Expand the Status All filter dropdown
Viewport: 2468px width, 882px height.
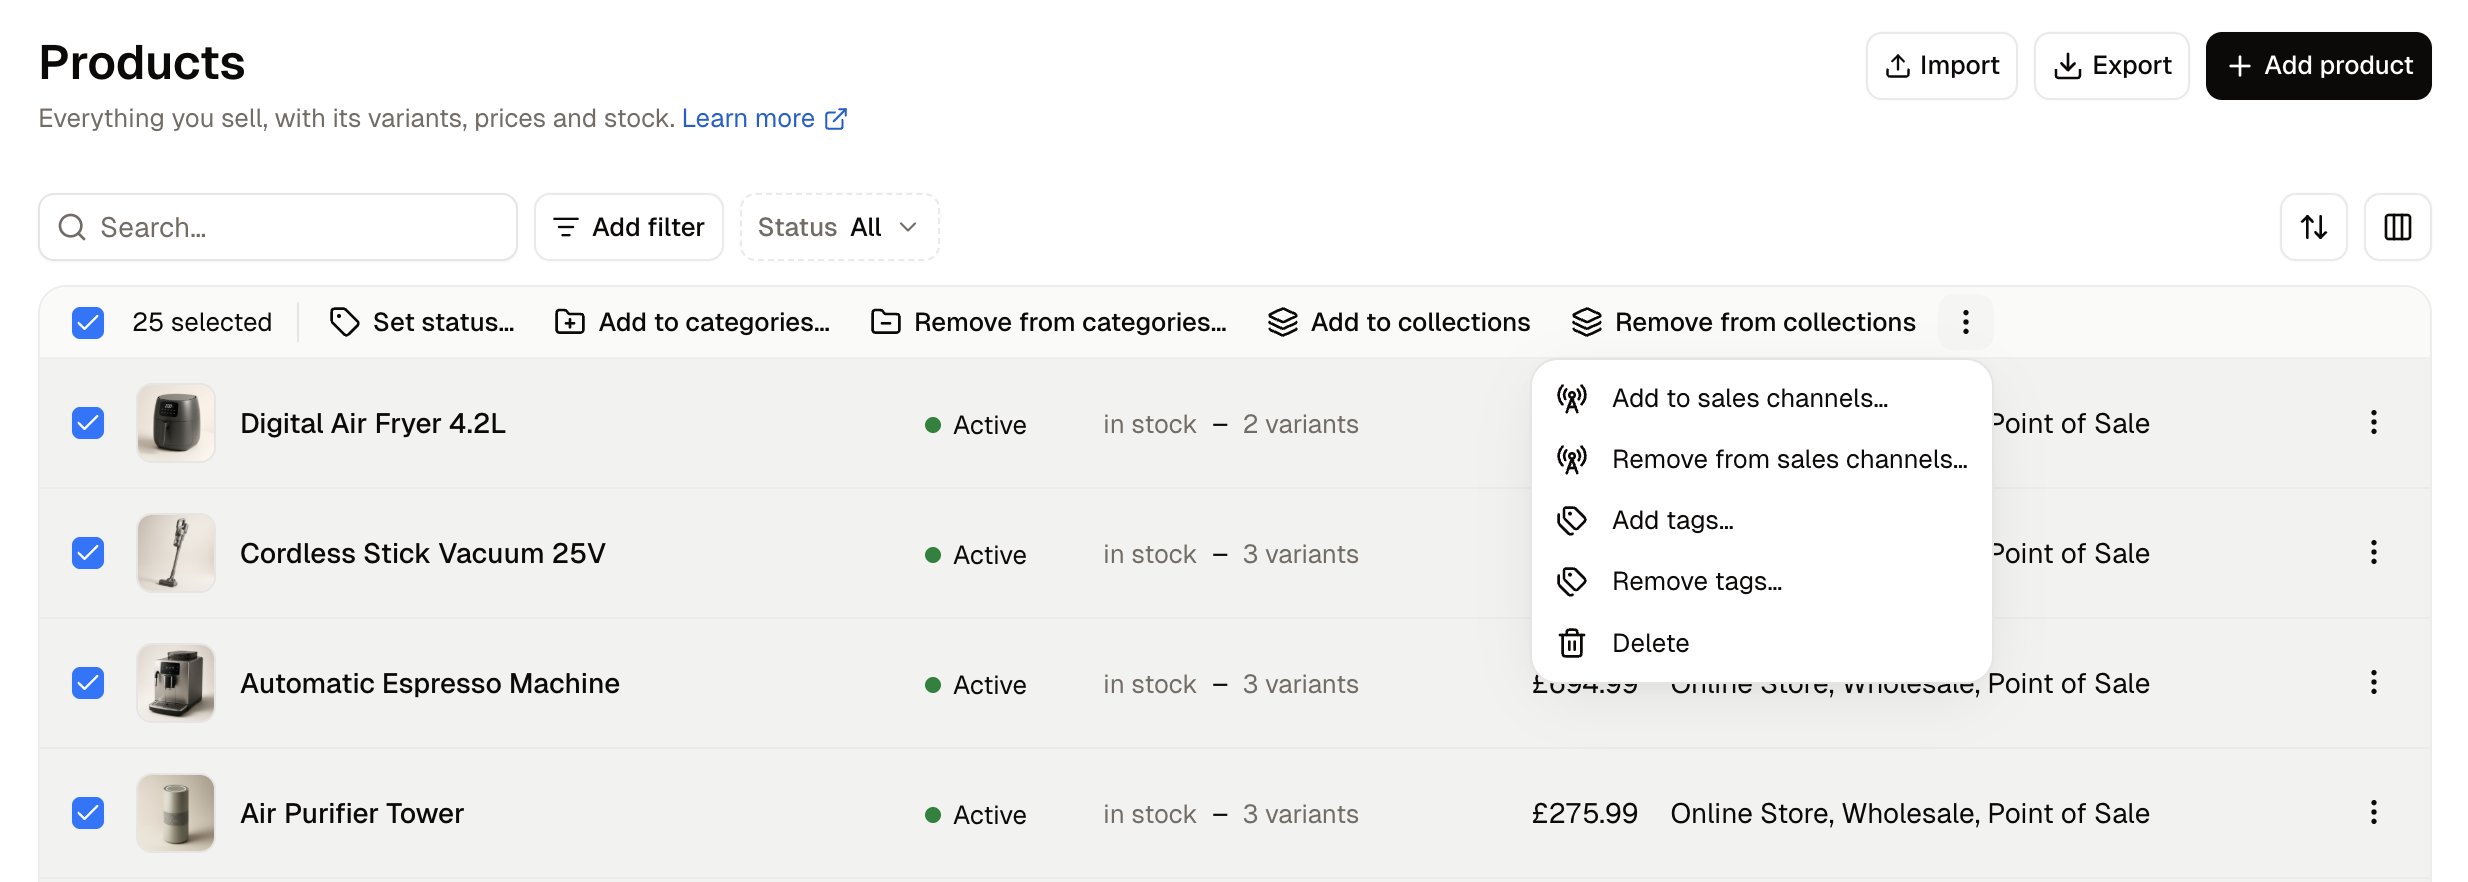839,227
